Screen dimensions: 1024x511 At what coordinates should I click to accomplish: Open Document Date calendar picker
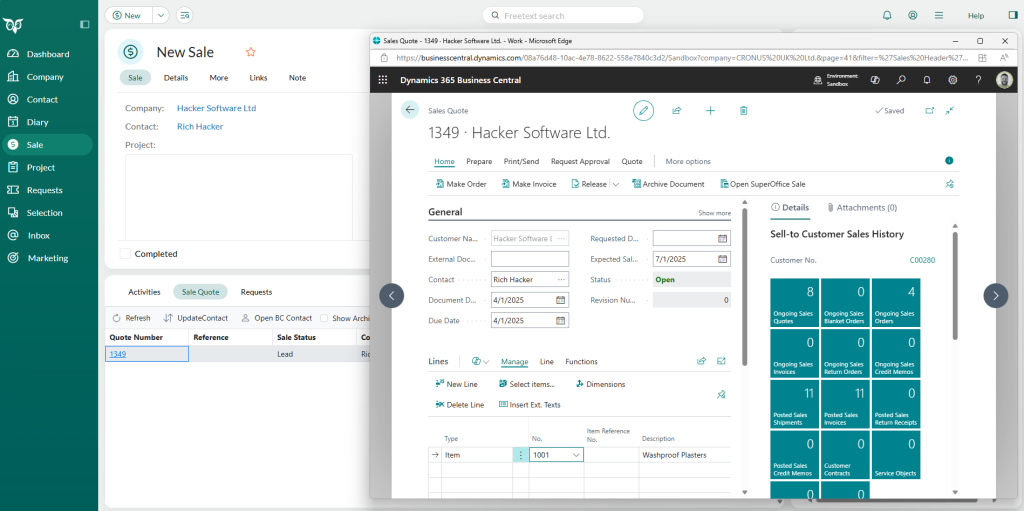560,300
